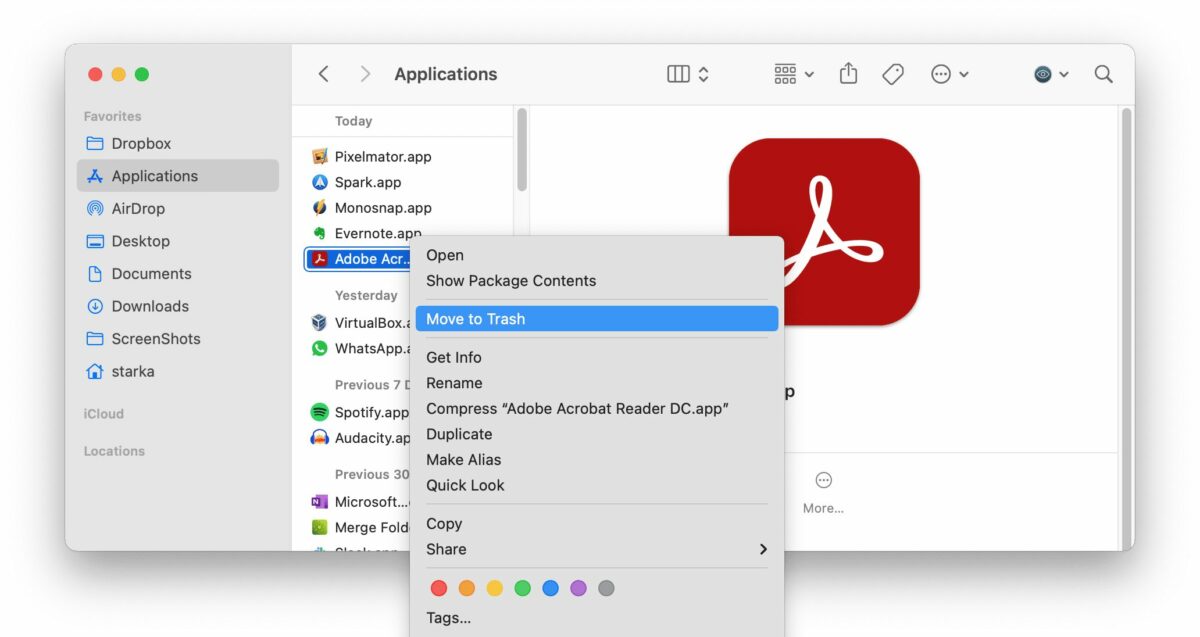1200x637 pixels.
Task: Select Move to Trash
Action: click(597, 319)
